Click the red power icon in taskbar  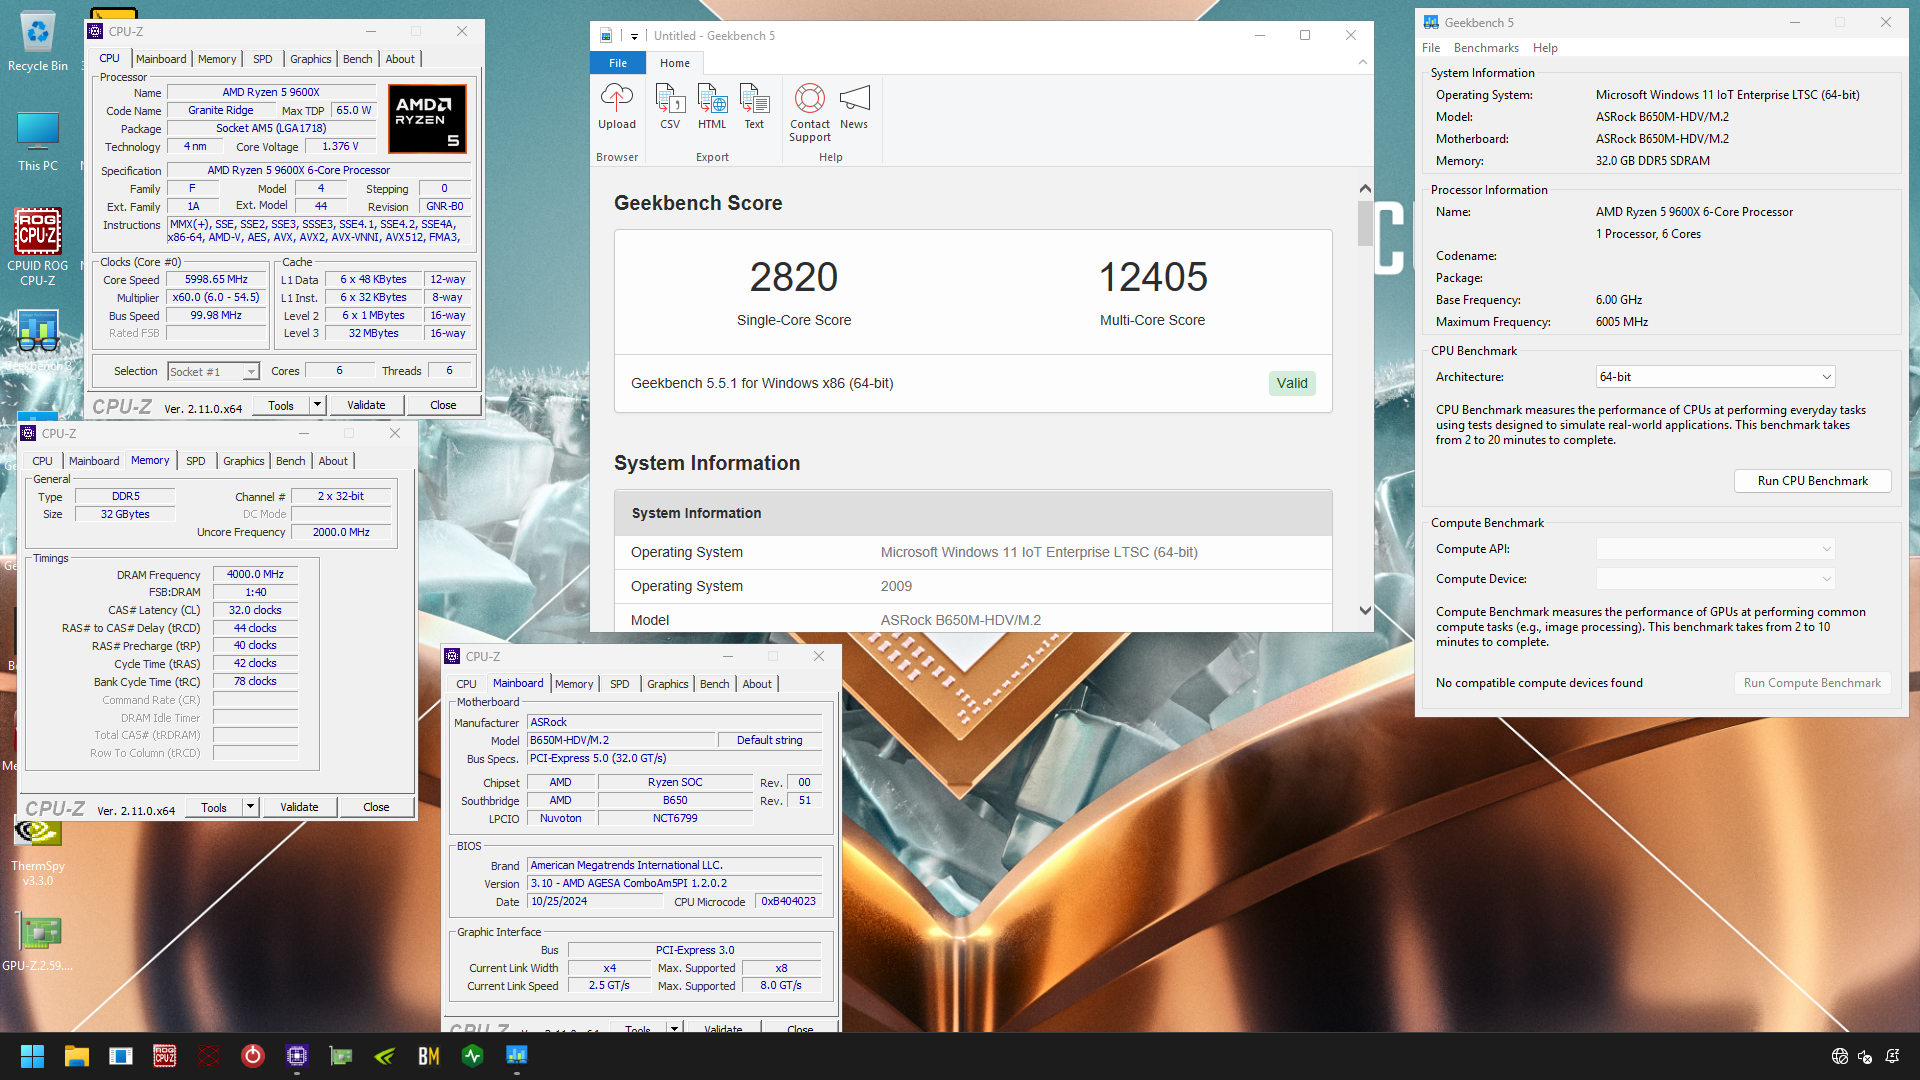(253, 1056)
